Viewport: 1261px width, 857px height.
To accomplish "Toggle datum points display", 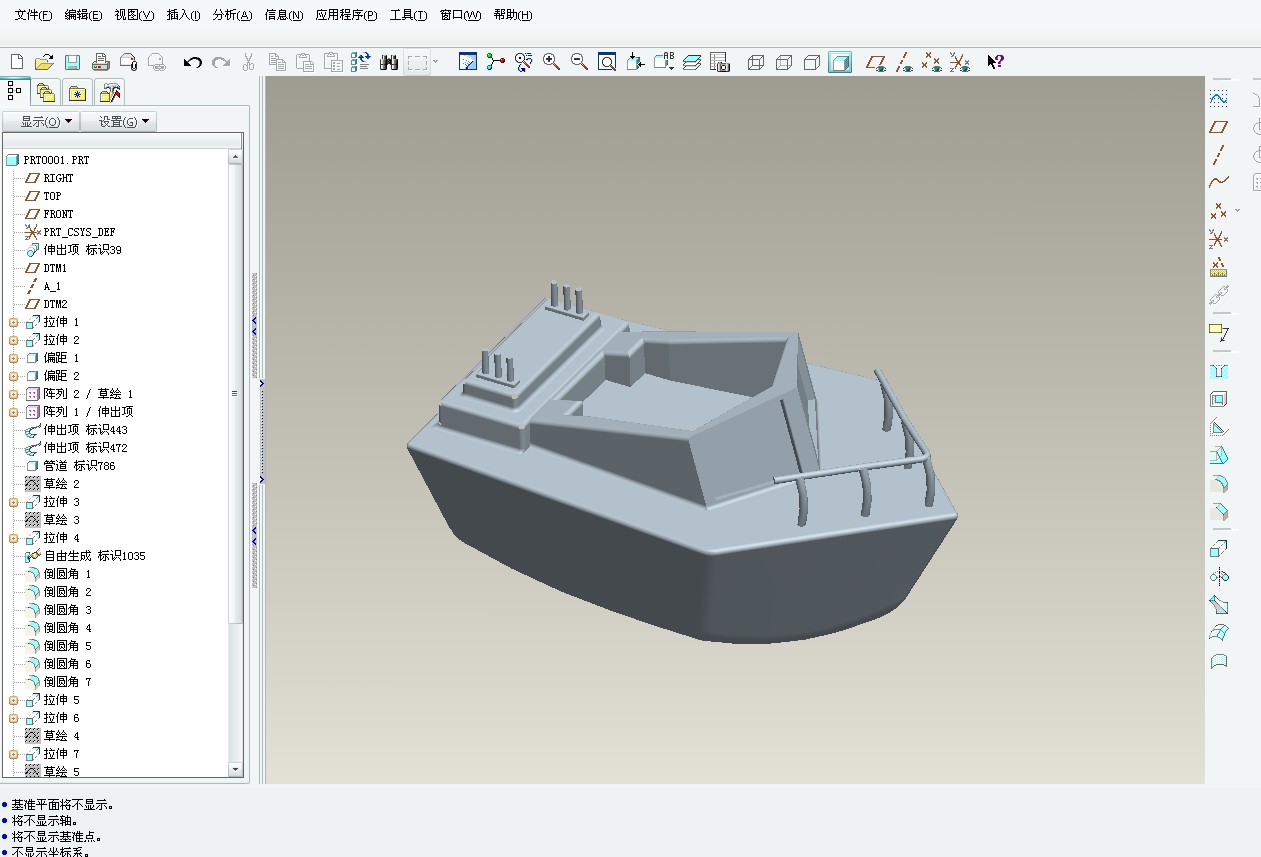I will 932,62.
